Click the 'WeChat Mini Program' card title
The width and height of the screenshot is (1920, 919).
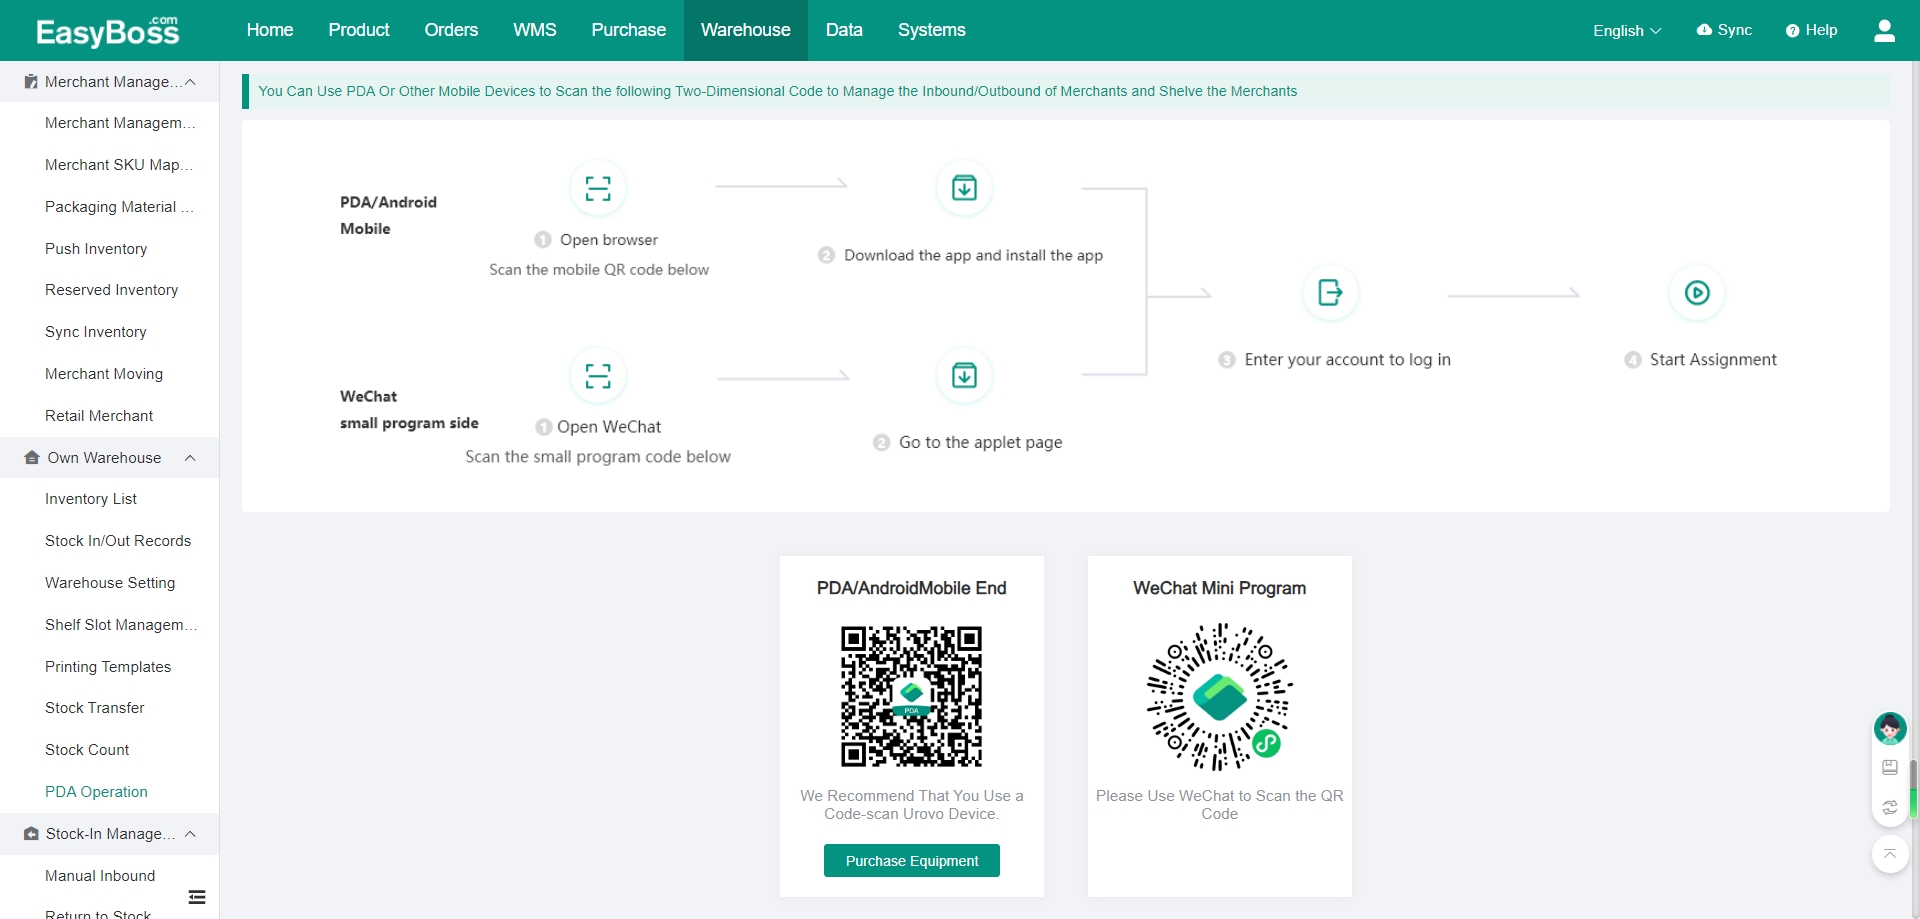[x=1220, y=588]
